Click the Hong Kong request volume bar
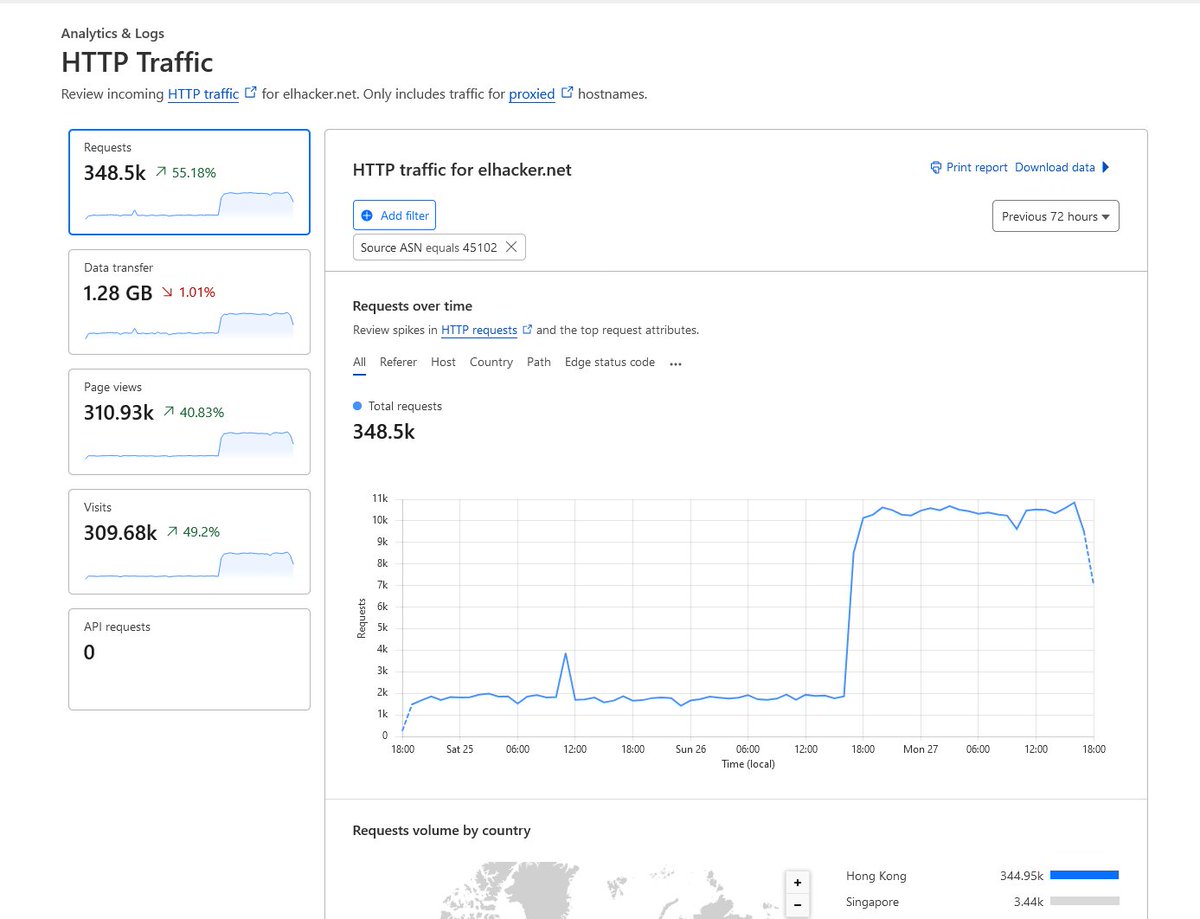 click(x=1085, y=874)
